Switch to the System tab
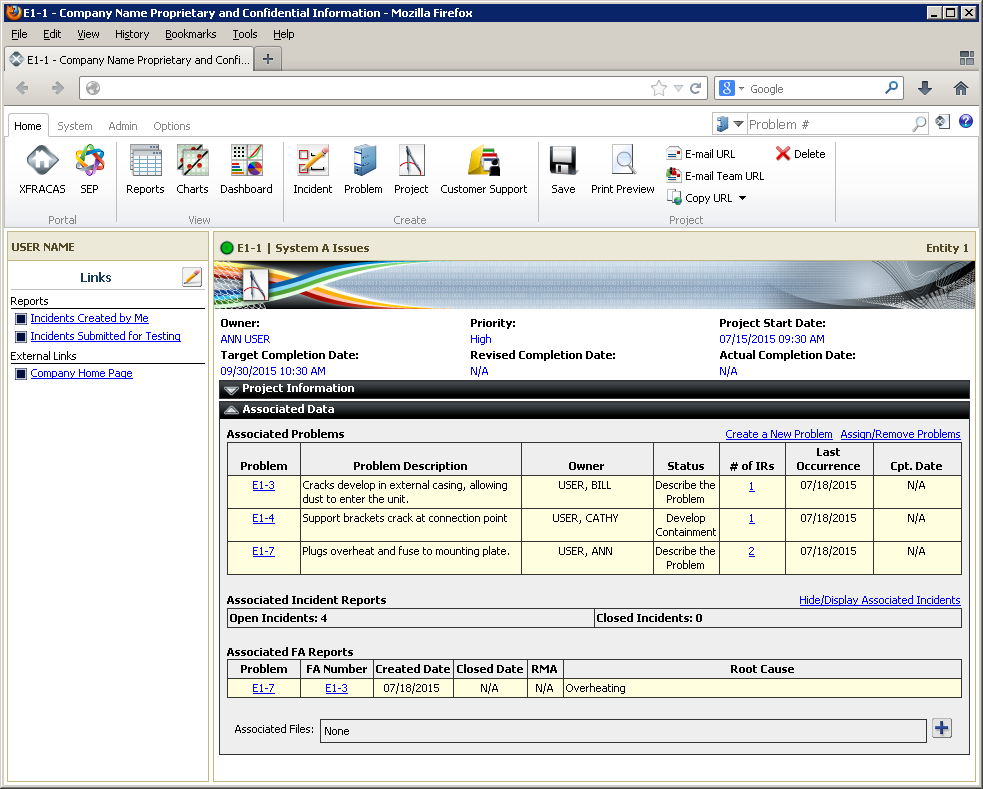Screen dimensions: 983x789 74,126
